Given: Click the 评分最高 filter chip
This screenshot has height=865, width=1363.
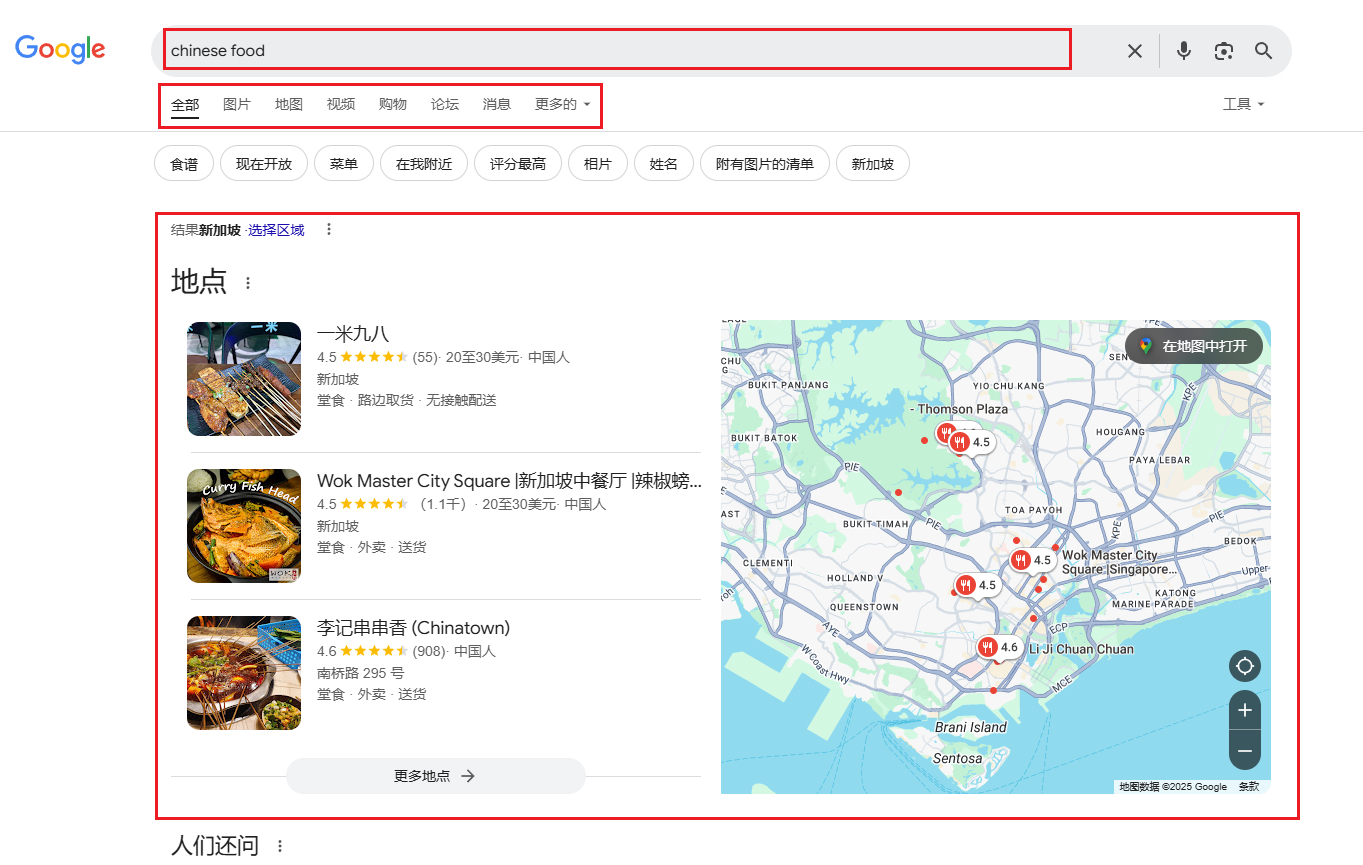Looking at the screenshot, I should point(518,164).
